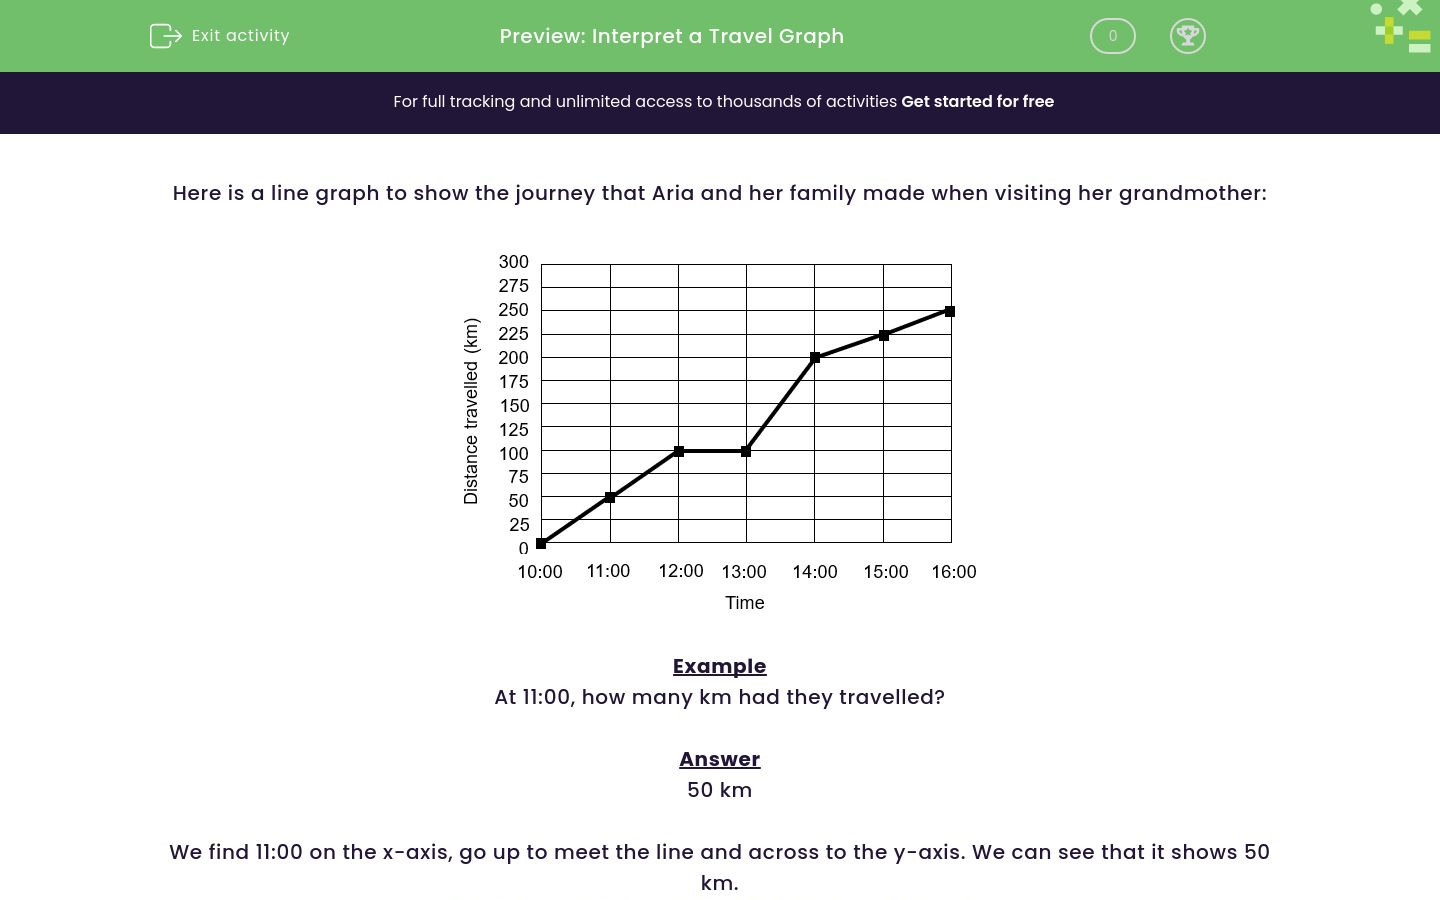1440x900 pixels.
Task: Click the final data point at 250 km
Action: pos(948,310)
